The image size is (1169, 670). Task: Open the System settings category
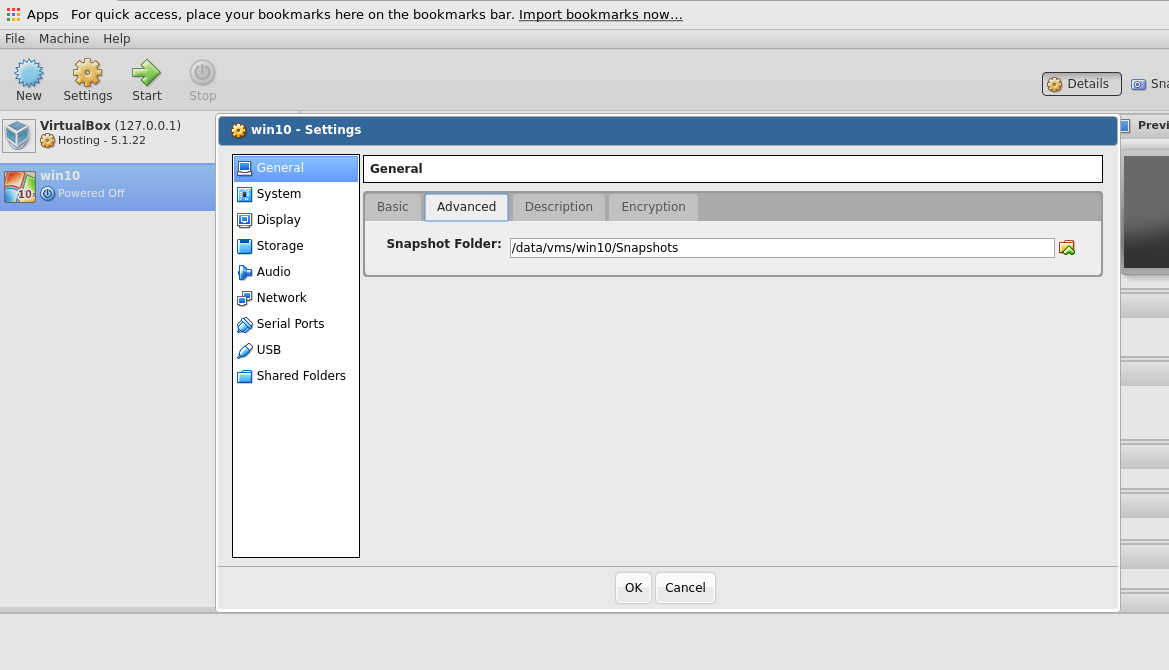(296, 194)
